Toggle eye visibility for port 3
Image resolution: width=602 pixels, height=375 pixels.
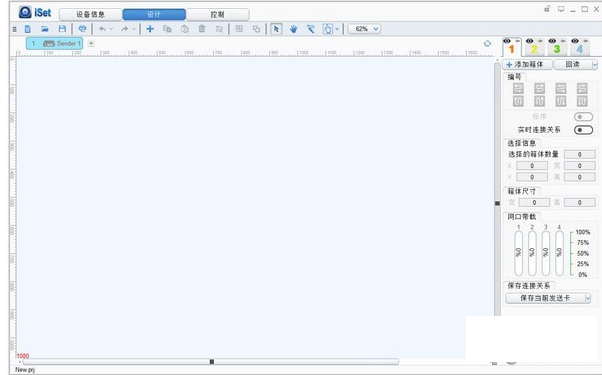[552, 41]
